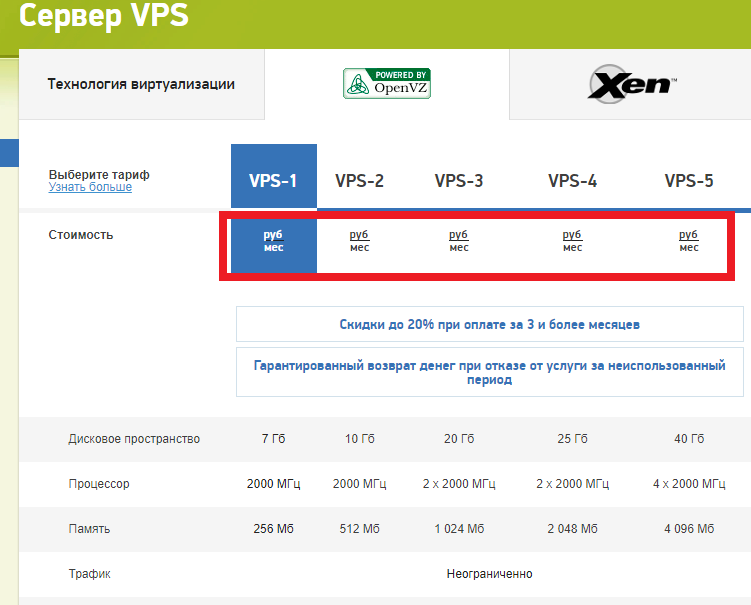This screenshot has width=751, height=605.
Task: Click the 7 Гб disk space value
Action: click(x=273, y=439)
